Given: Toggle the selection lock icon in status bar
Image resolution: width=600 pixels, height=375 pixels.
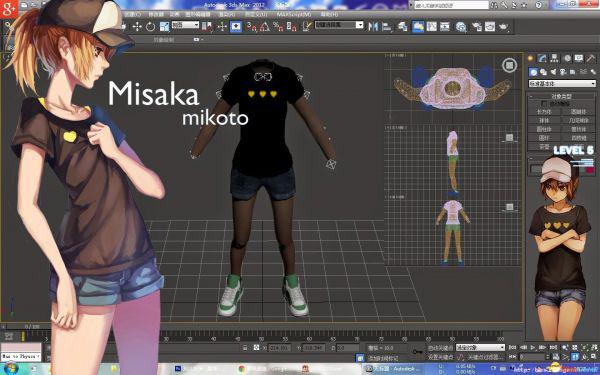Looking at the screenshot, I should (245, 348).
